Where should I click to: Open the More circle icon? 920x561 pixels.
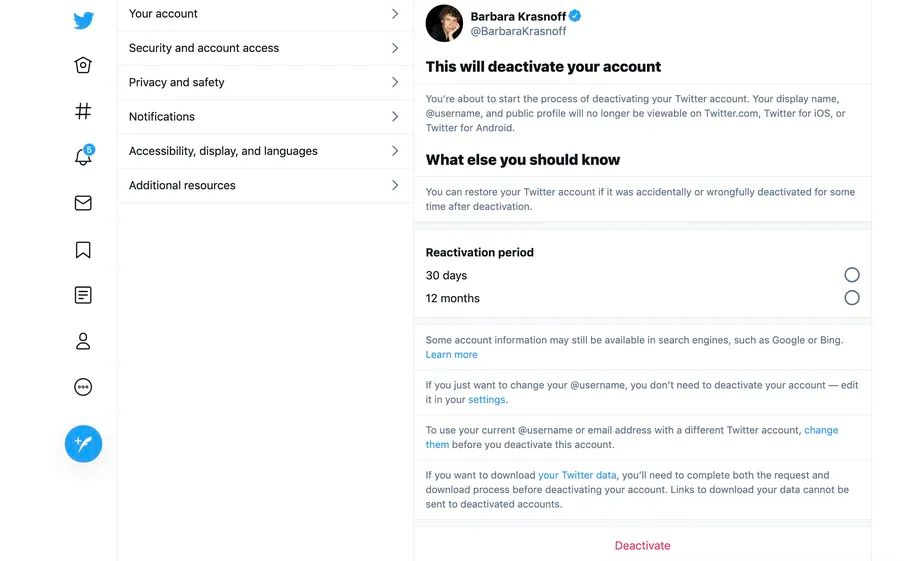[83, 387]
